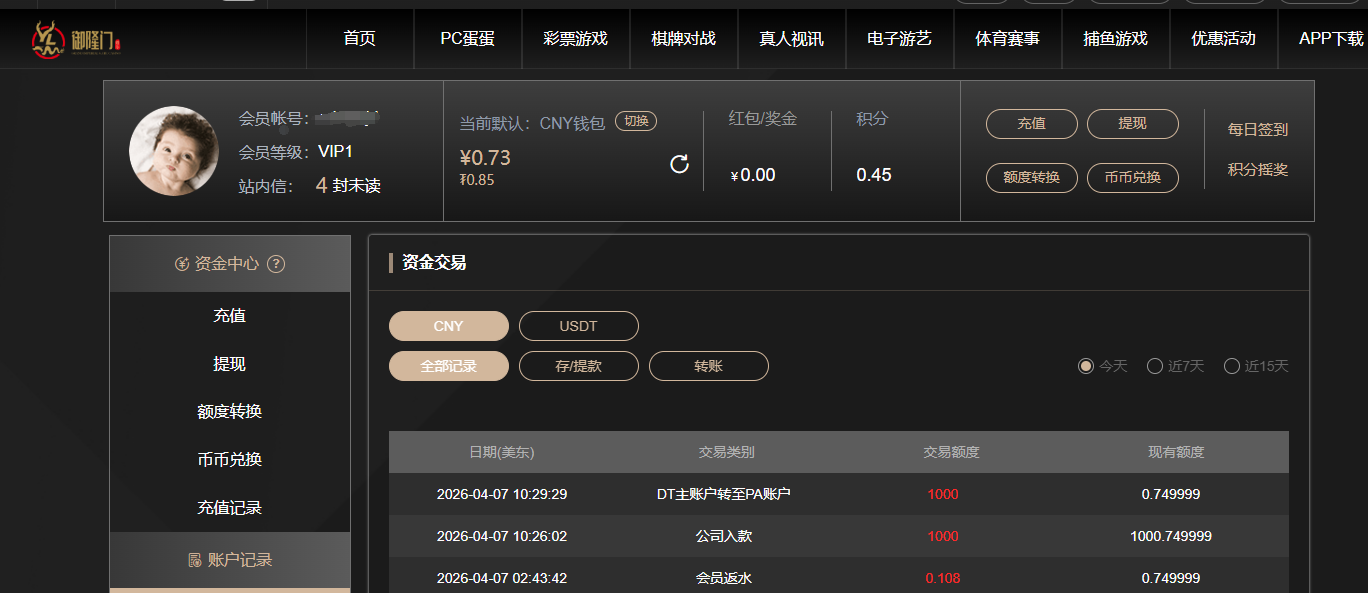Select the 近15天 radio button

tap(1232, 366)
